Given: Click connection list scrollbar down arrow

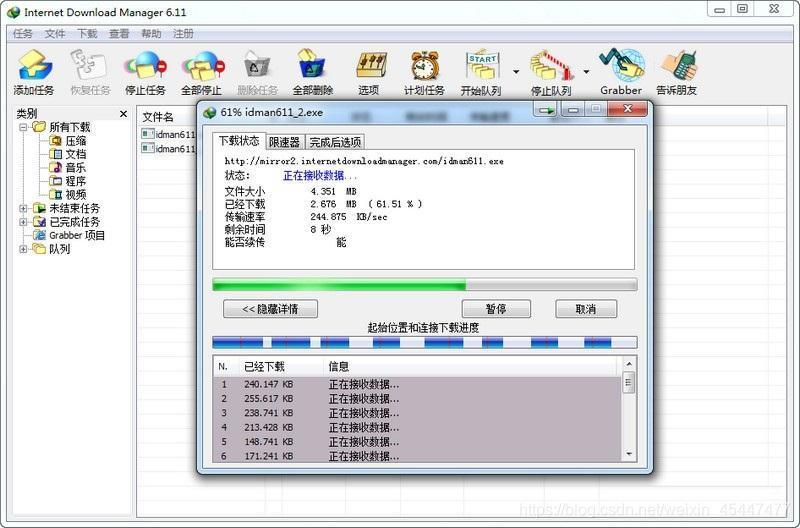Looking at the screenshot, I should 629,454.
